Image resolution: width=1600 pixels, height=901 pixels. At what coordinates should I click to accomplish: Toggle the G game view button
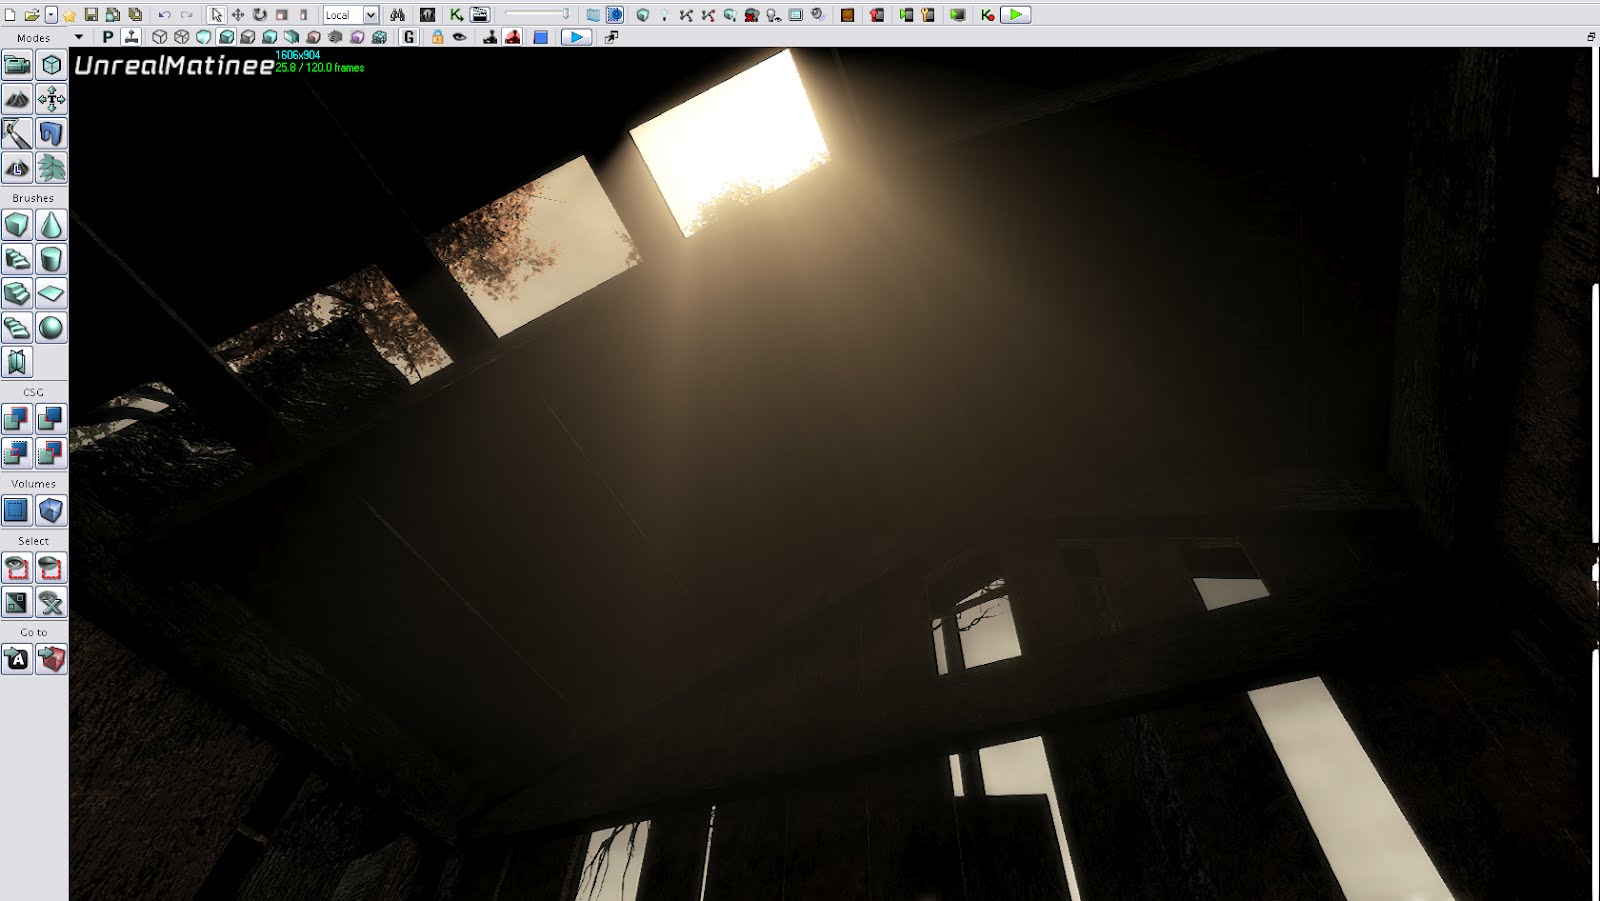point(408,37)
